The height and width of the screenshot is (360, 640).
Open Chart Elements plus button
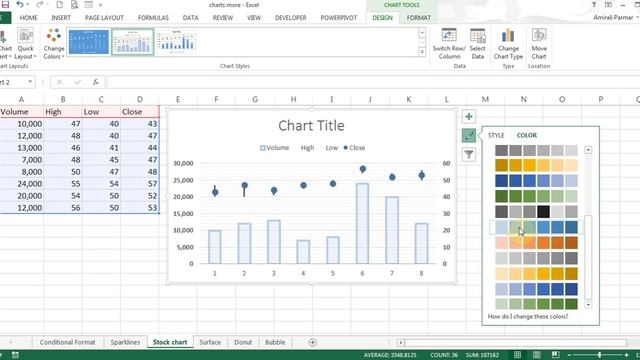(469, 116)
